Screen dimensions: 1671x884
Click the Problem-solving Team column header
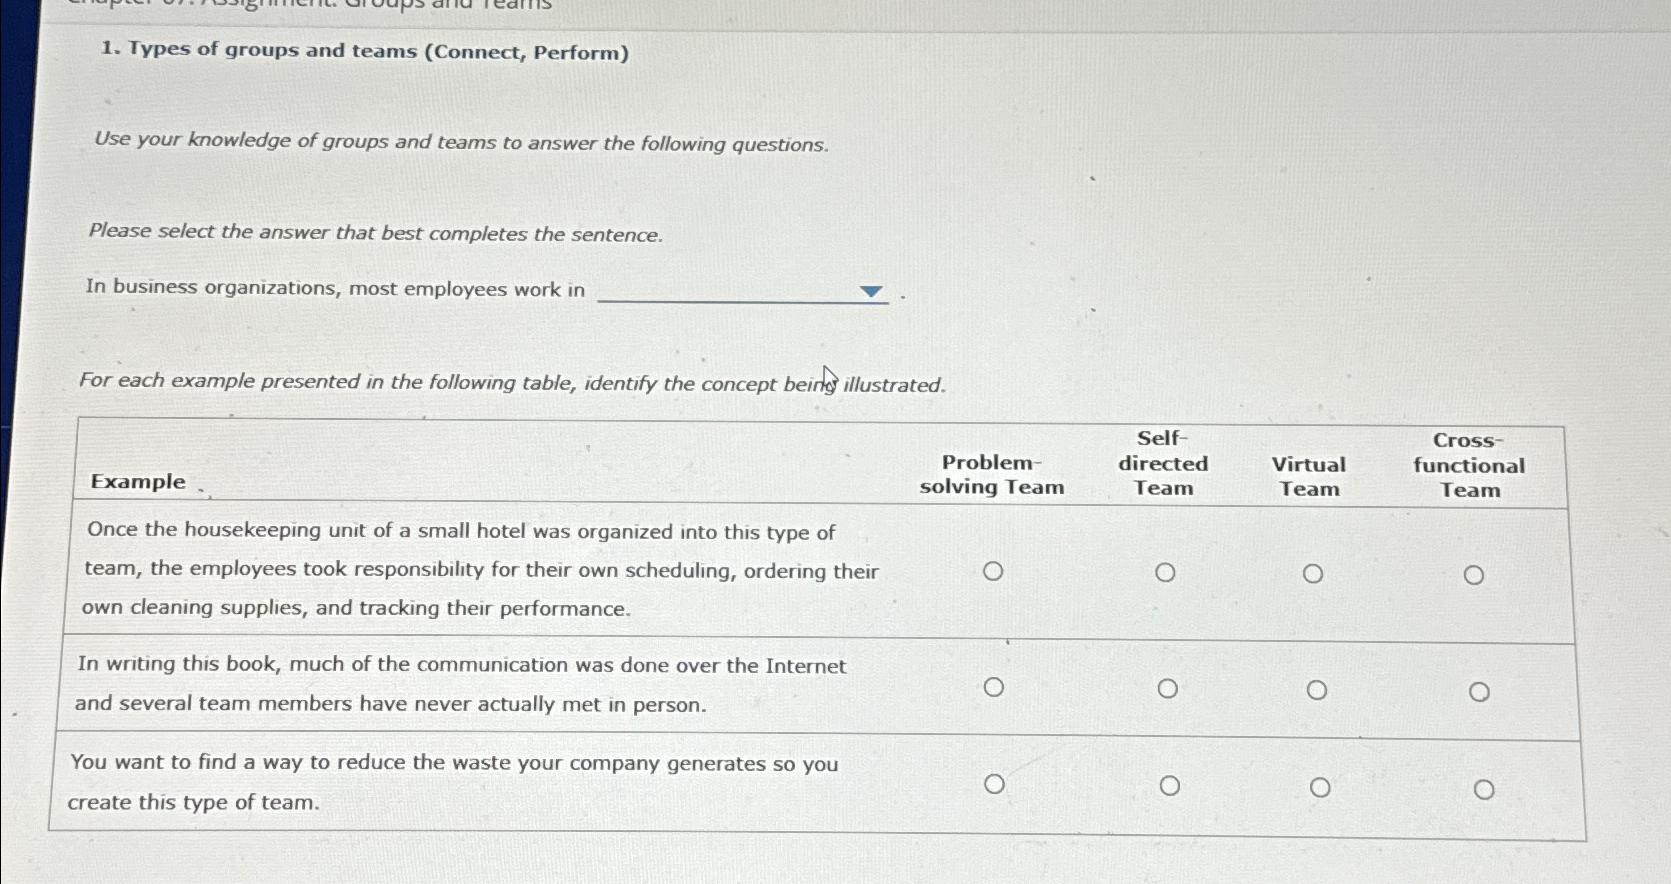993,474
